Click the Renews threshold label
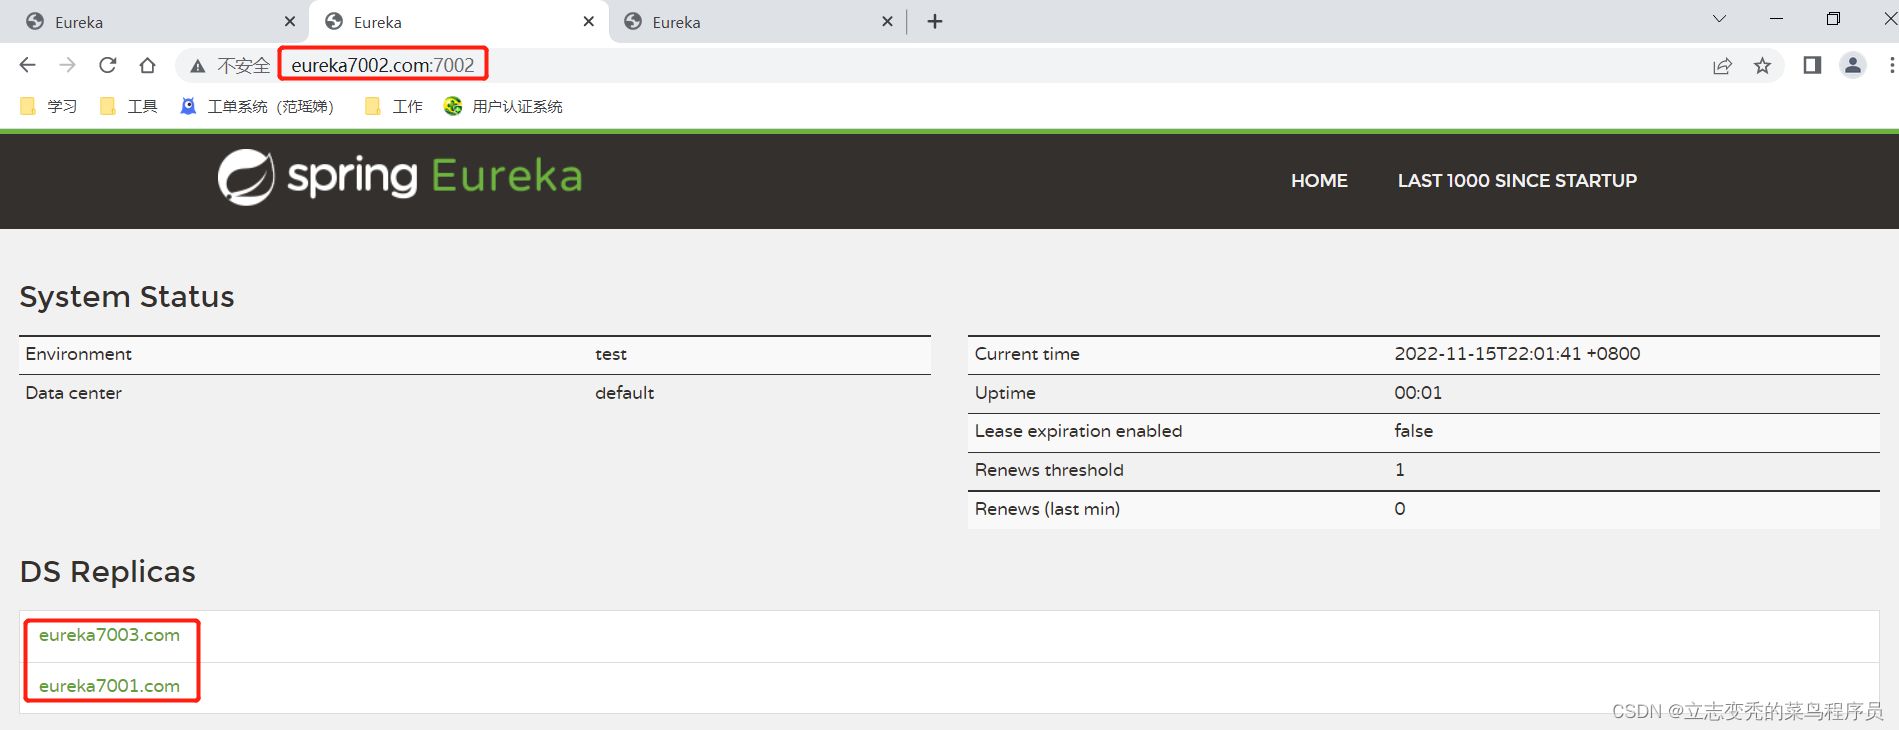 coord(1049,470)
